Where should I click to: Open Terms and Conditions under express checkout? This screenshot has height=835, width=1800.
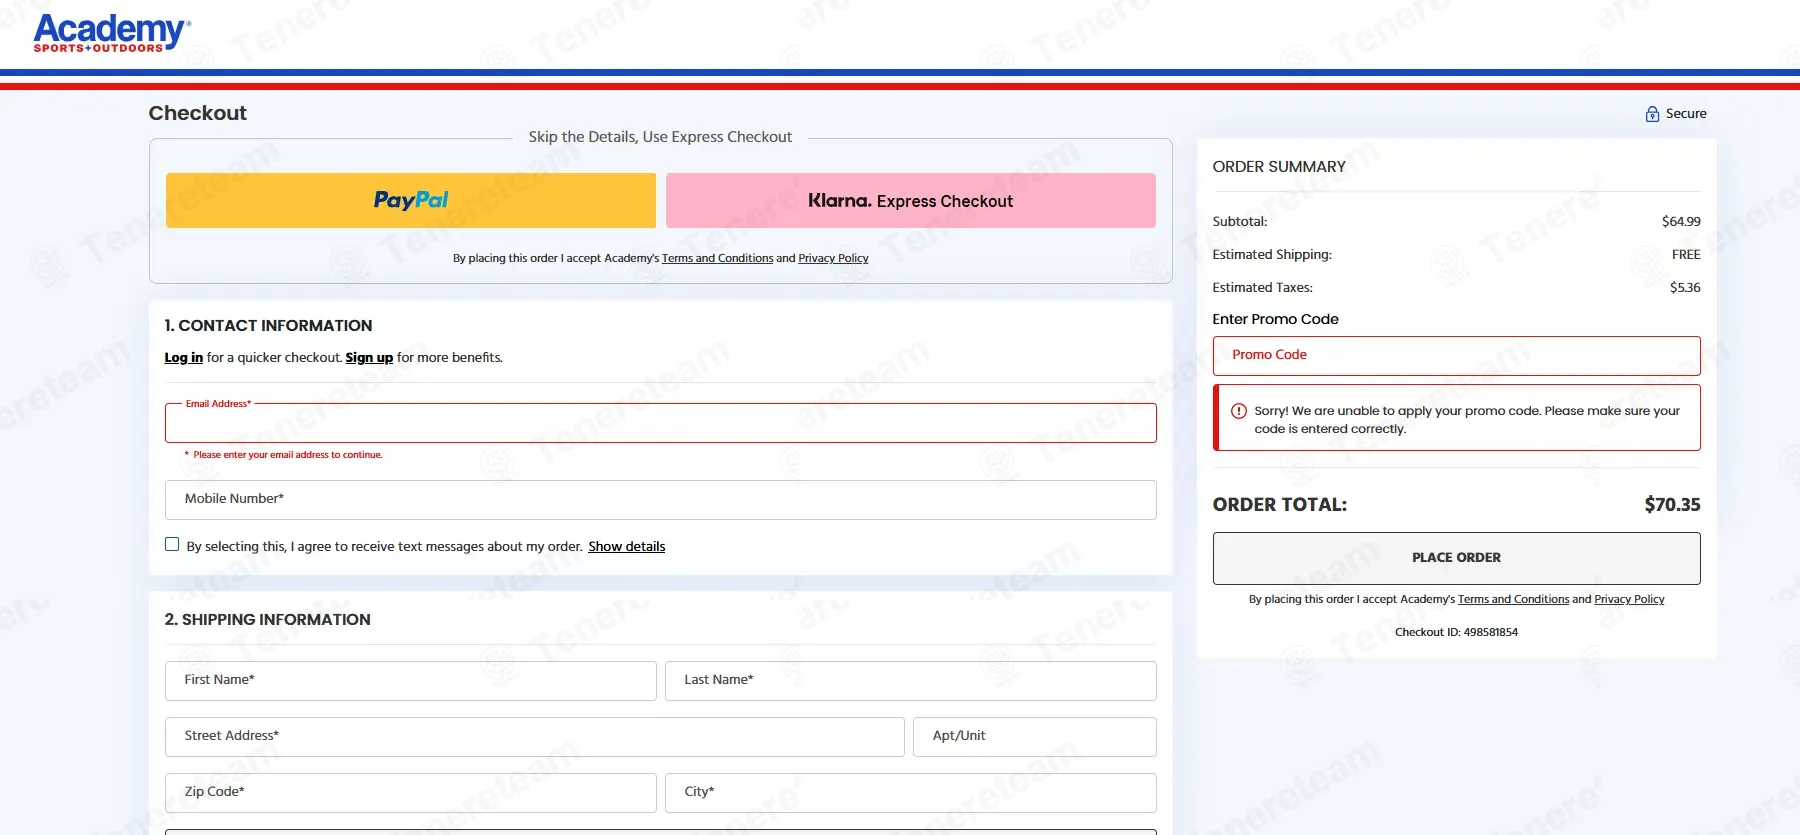717,258
